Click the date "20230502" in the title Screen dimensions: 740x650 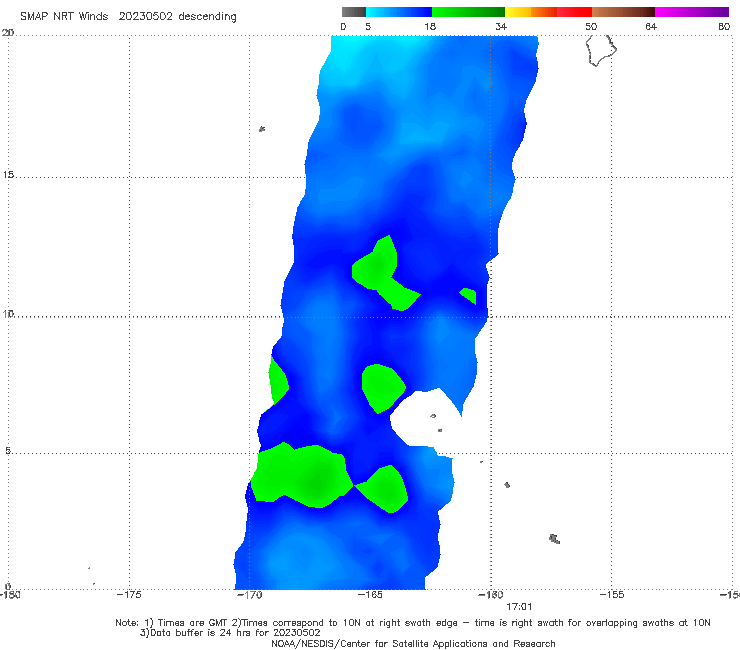(145, 16)
